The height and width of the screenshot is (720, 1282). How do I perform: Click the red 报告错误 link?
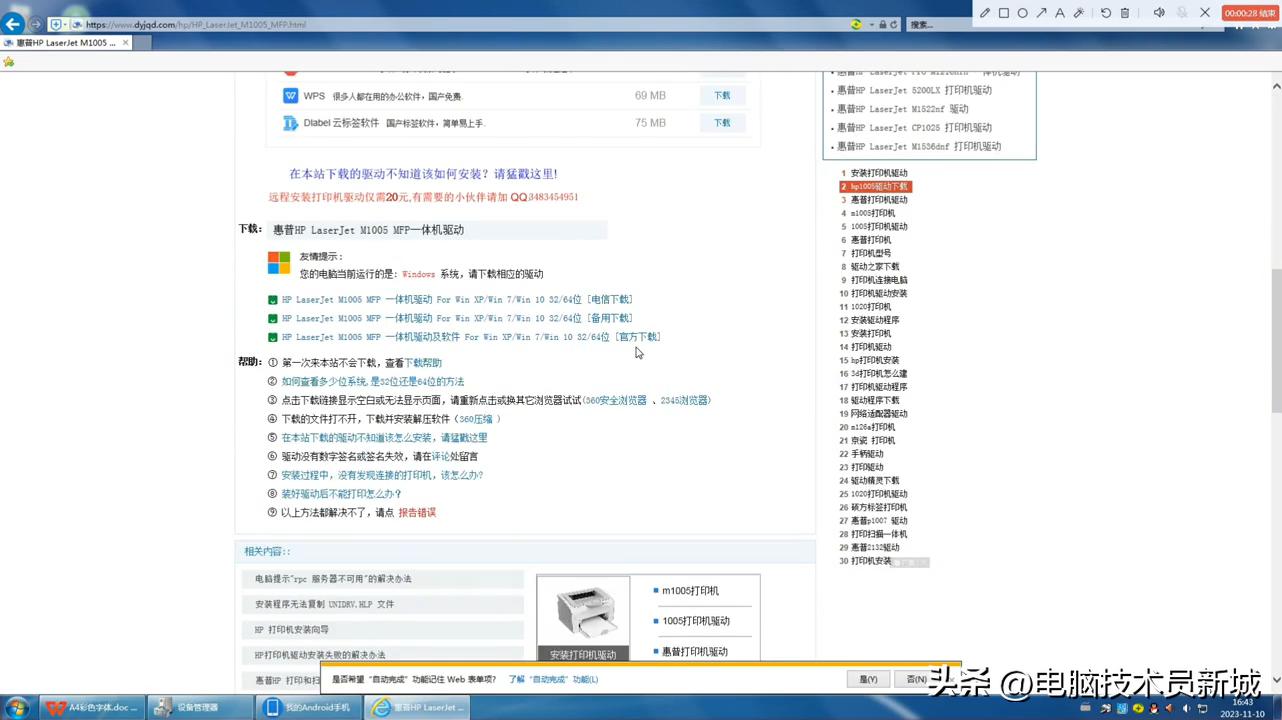click(x=417, y=512)
